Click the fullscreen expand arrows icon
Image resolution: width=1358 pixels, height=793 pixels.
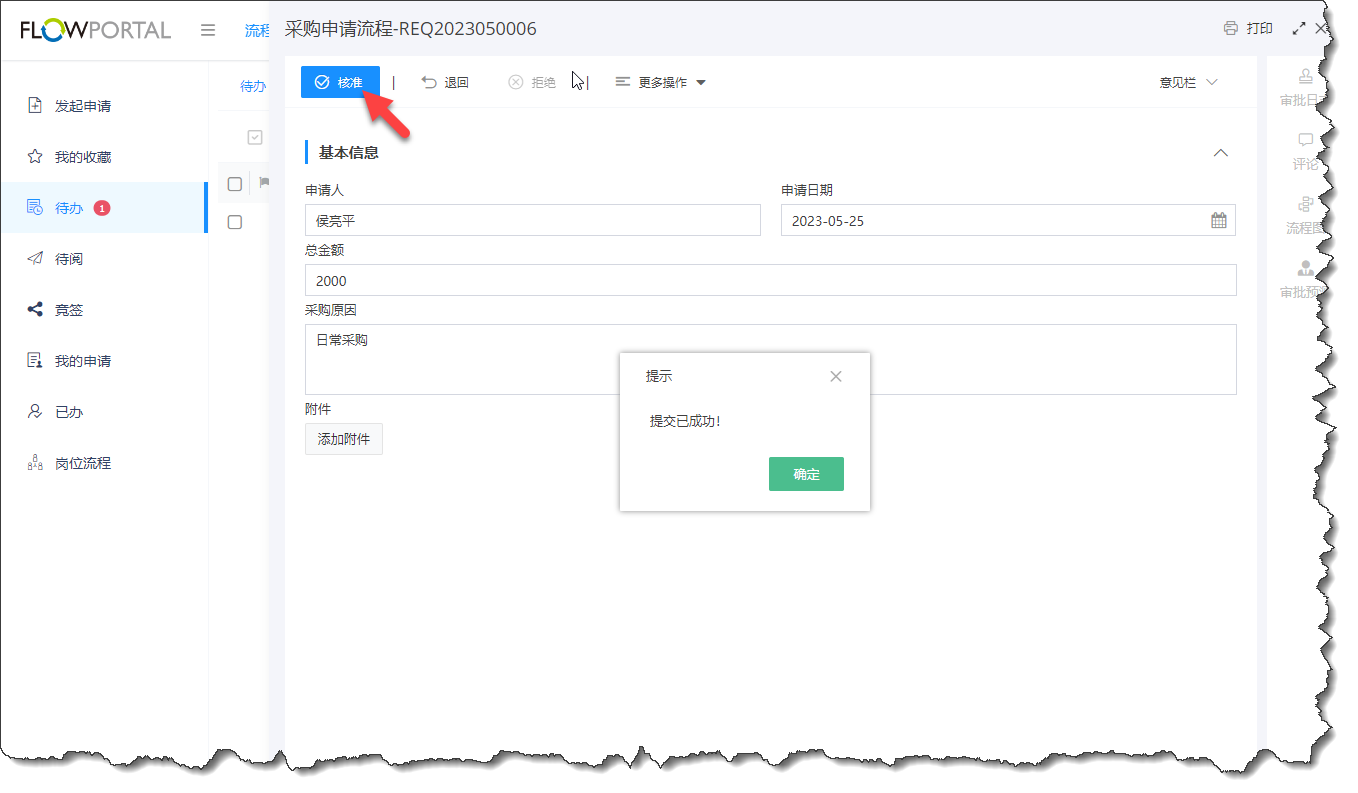coord(1299,29)
